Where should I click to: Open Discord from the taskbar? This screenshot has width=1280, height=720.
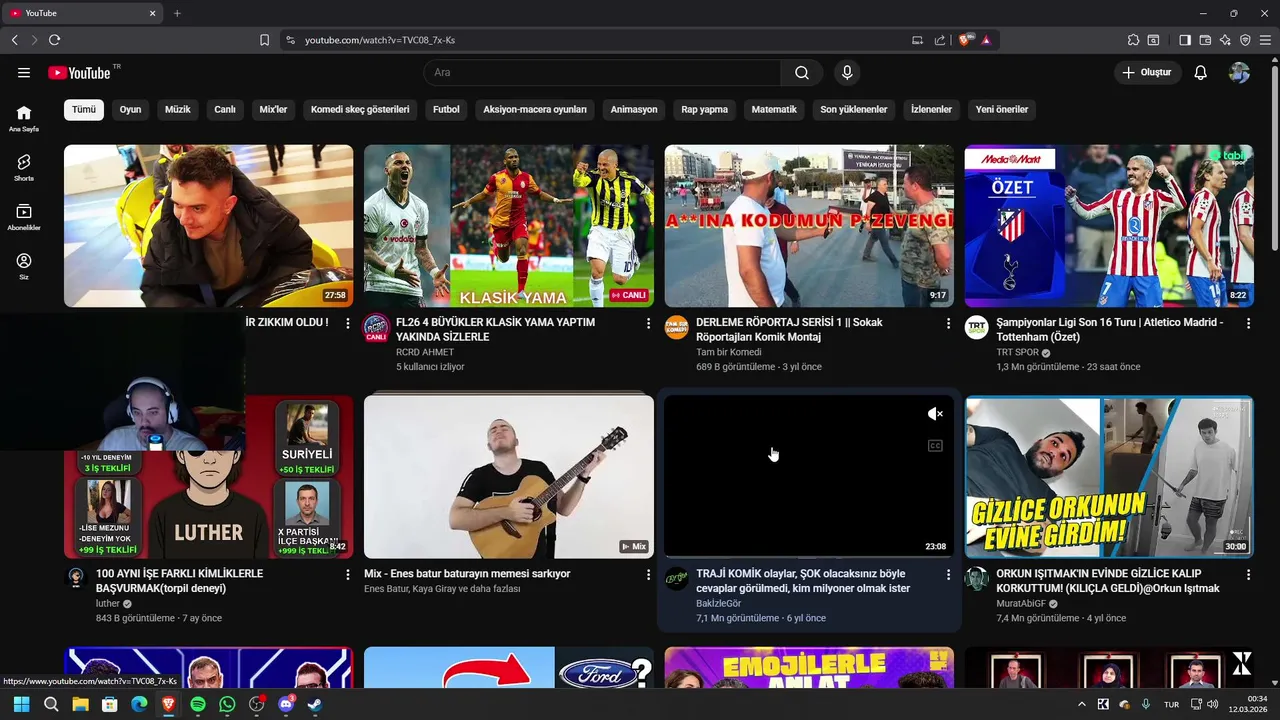[x=286, y=704]
